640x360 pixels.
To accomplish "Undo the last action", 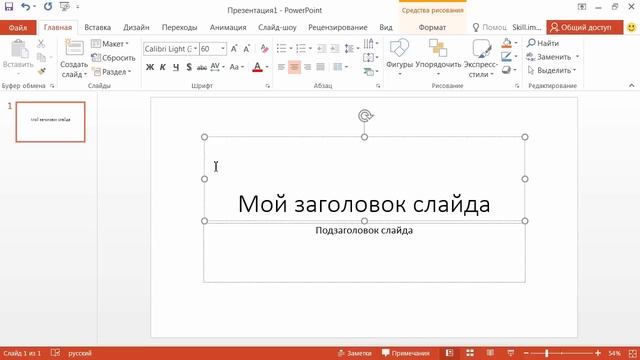I will pos(26,7).
